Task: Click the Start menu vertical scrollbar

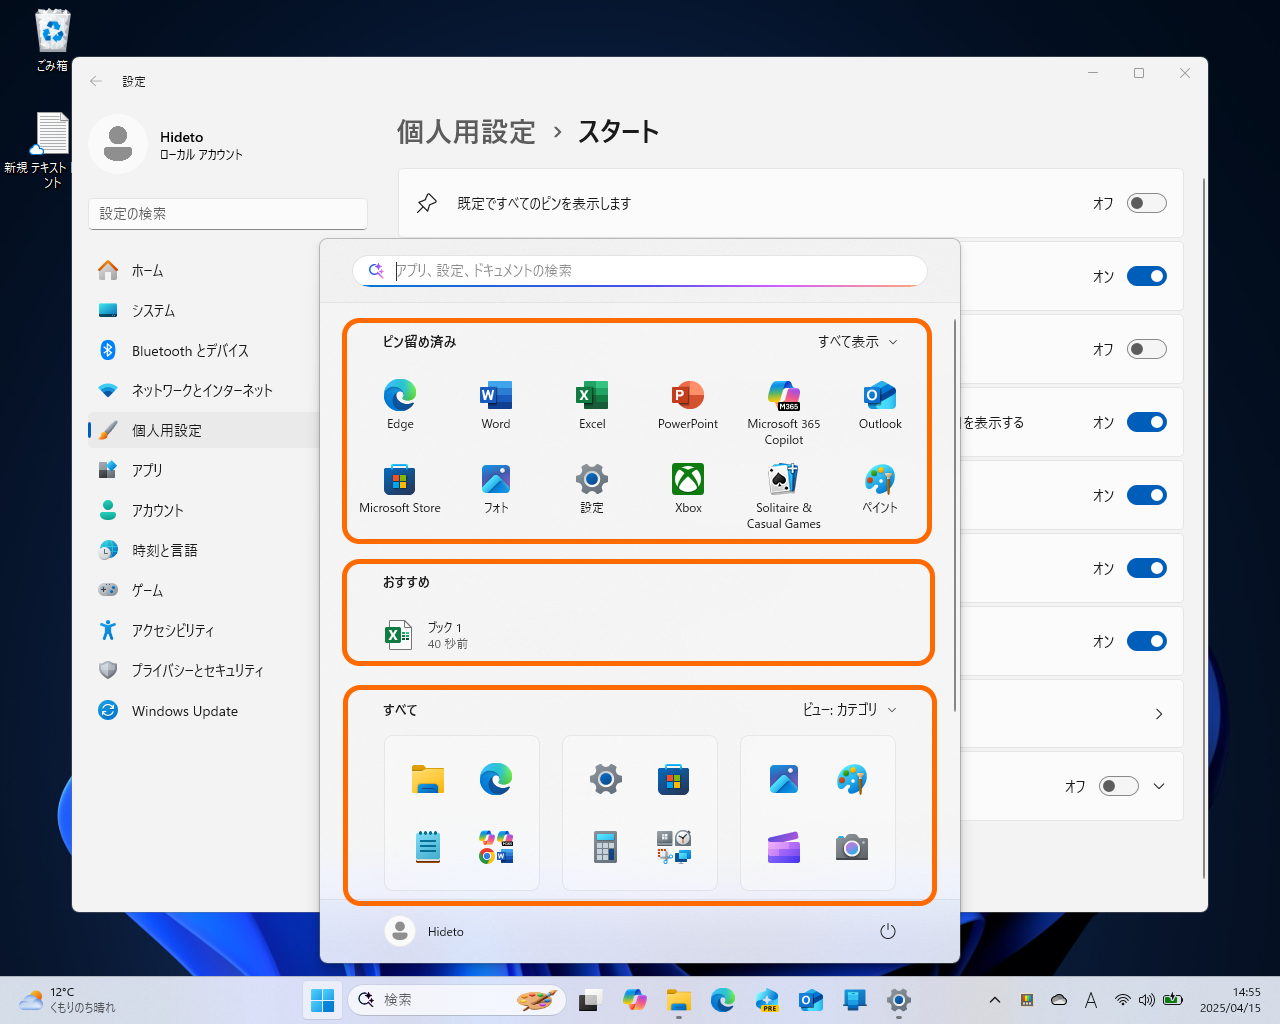Action: tap(955, 515)
